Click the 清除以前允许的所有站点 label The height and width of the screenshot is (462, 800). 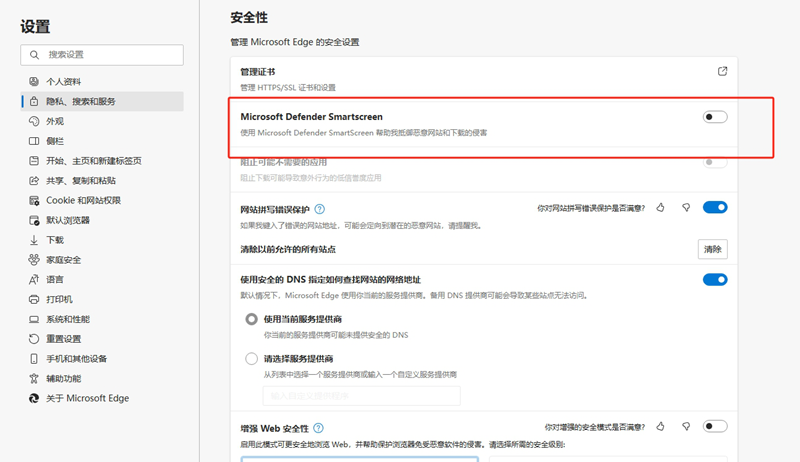tap(288, 249)
